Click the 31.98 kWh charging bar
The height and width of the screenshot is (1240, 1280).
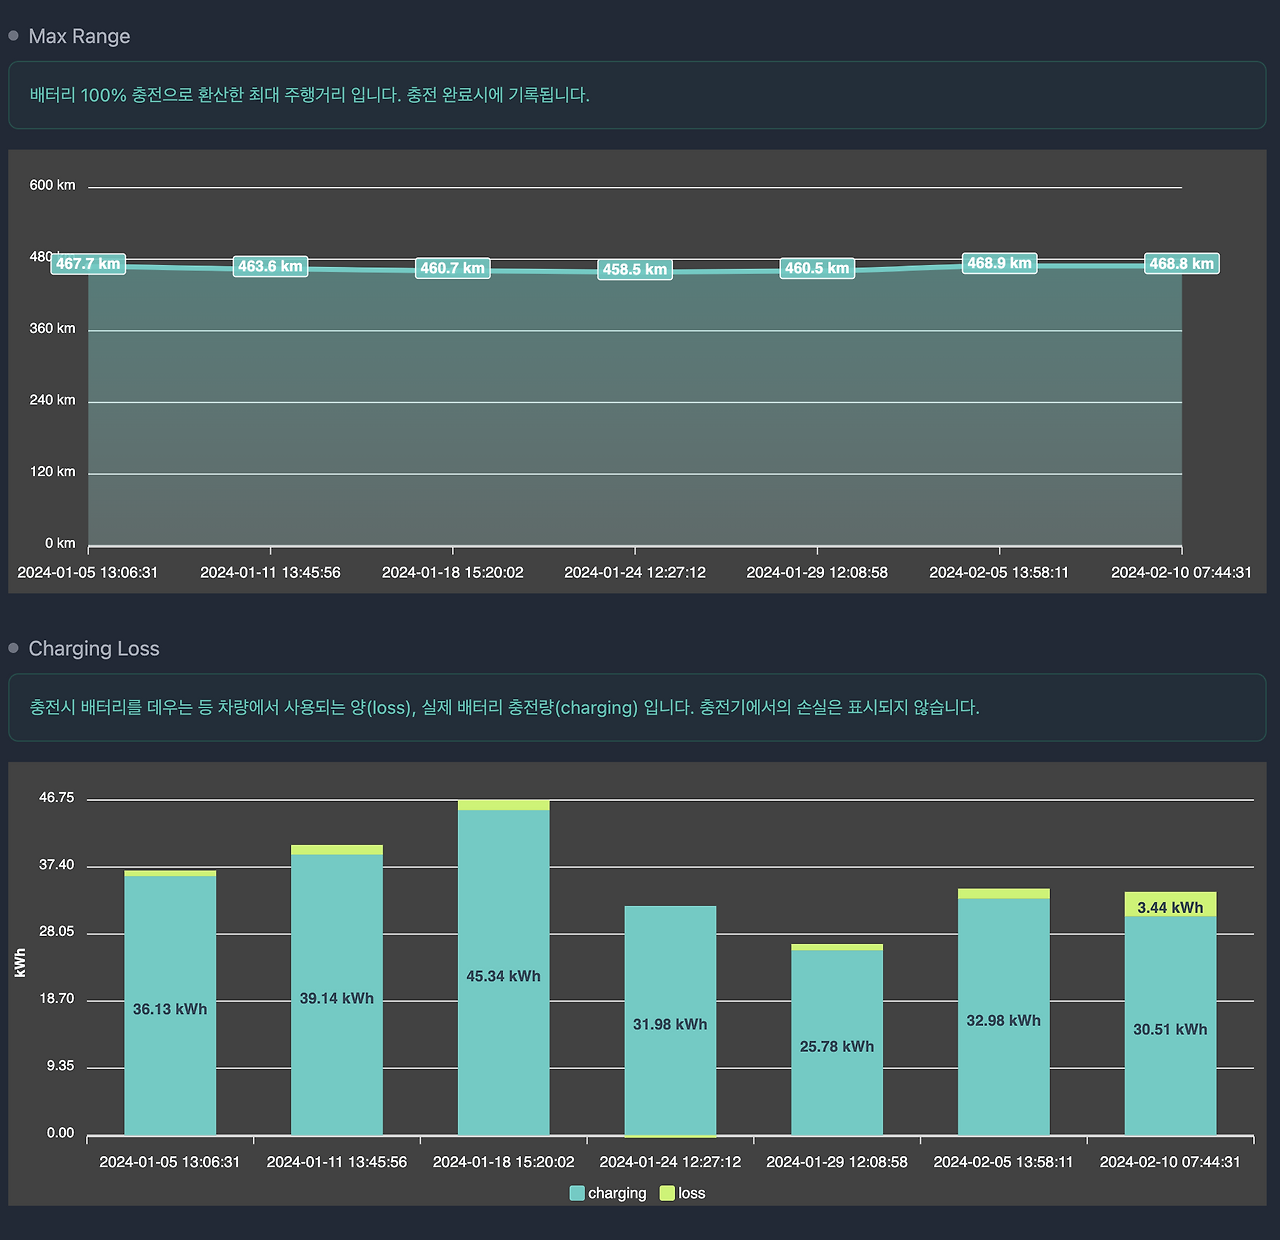[x=670, y=1020]
